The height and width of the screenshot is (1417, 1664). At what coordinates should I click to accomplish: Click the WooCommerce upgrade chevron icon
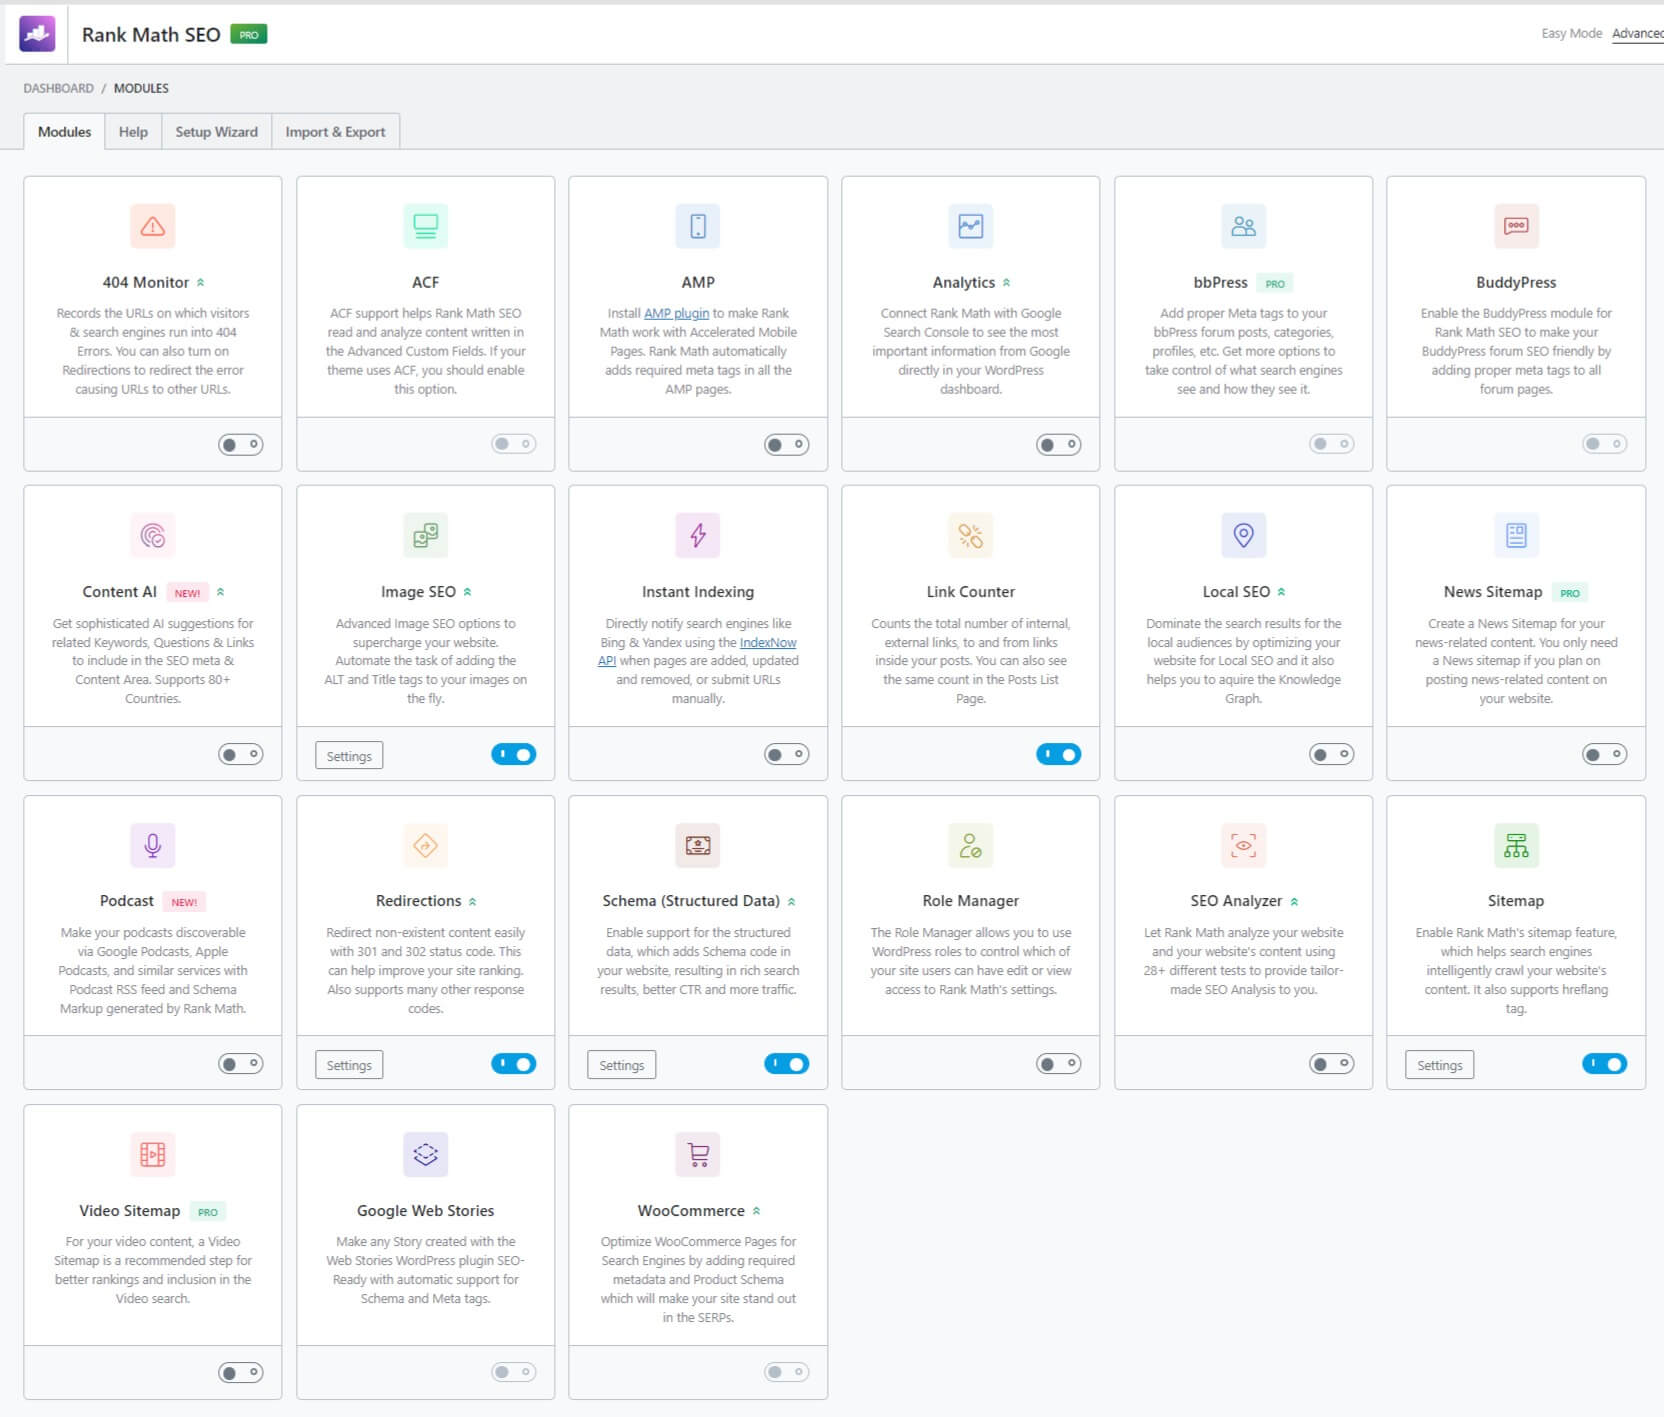[x=756, y=1211]
